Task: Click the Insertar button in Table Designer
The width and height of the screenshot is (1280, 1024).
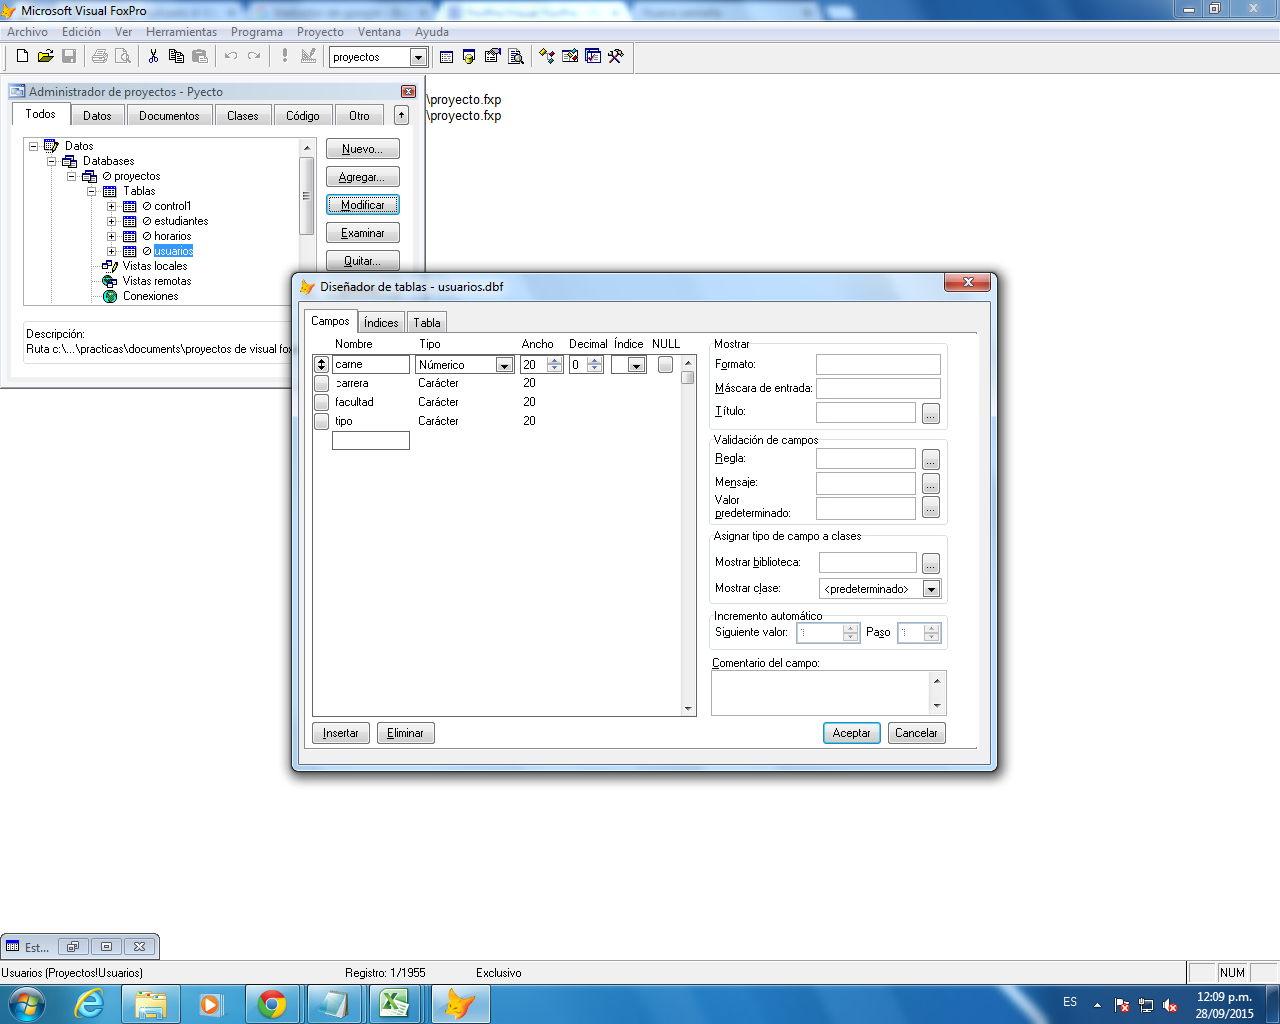Action: point(341,733)
